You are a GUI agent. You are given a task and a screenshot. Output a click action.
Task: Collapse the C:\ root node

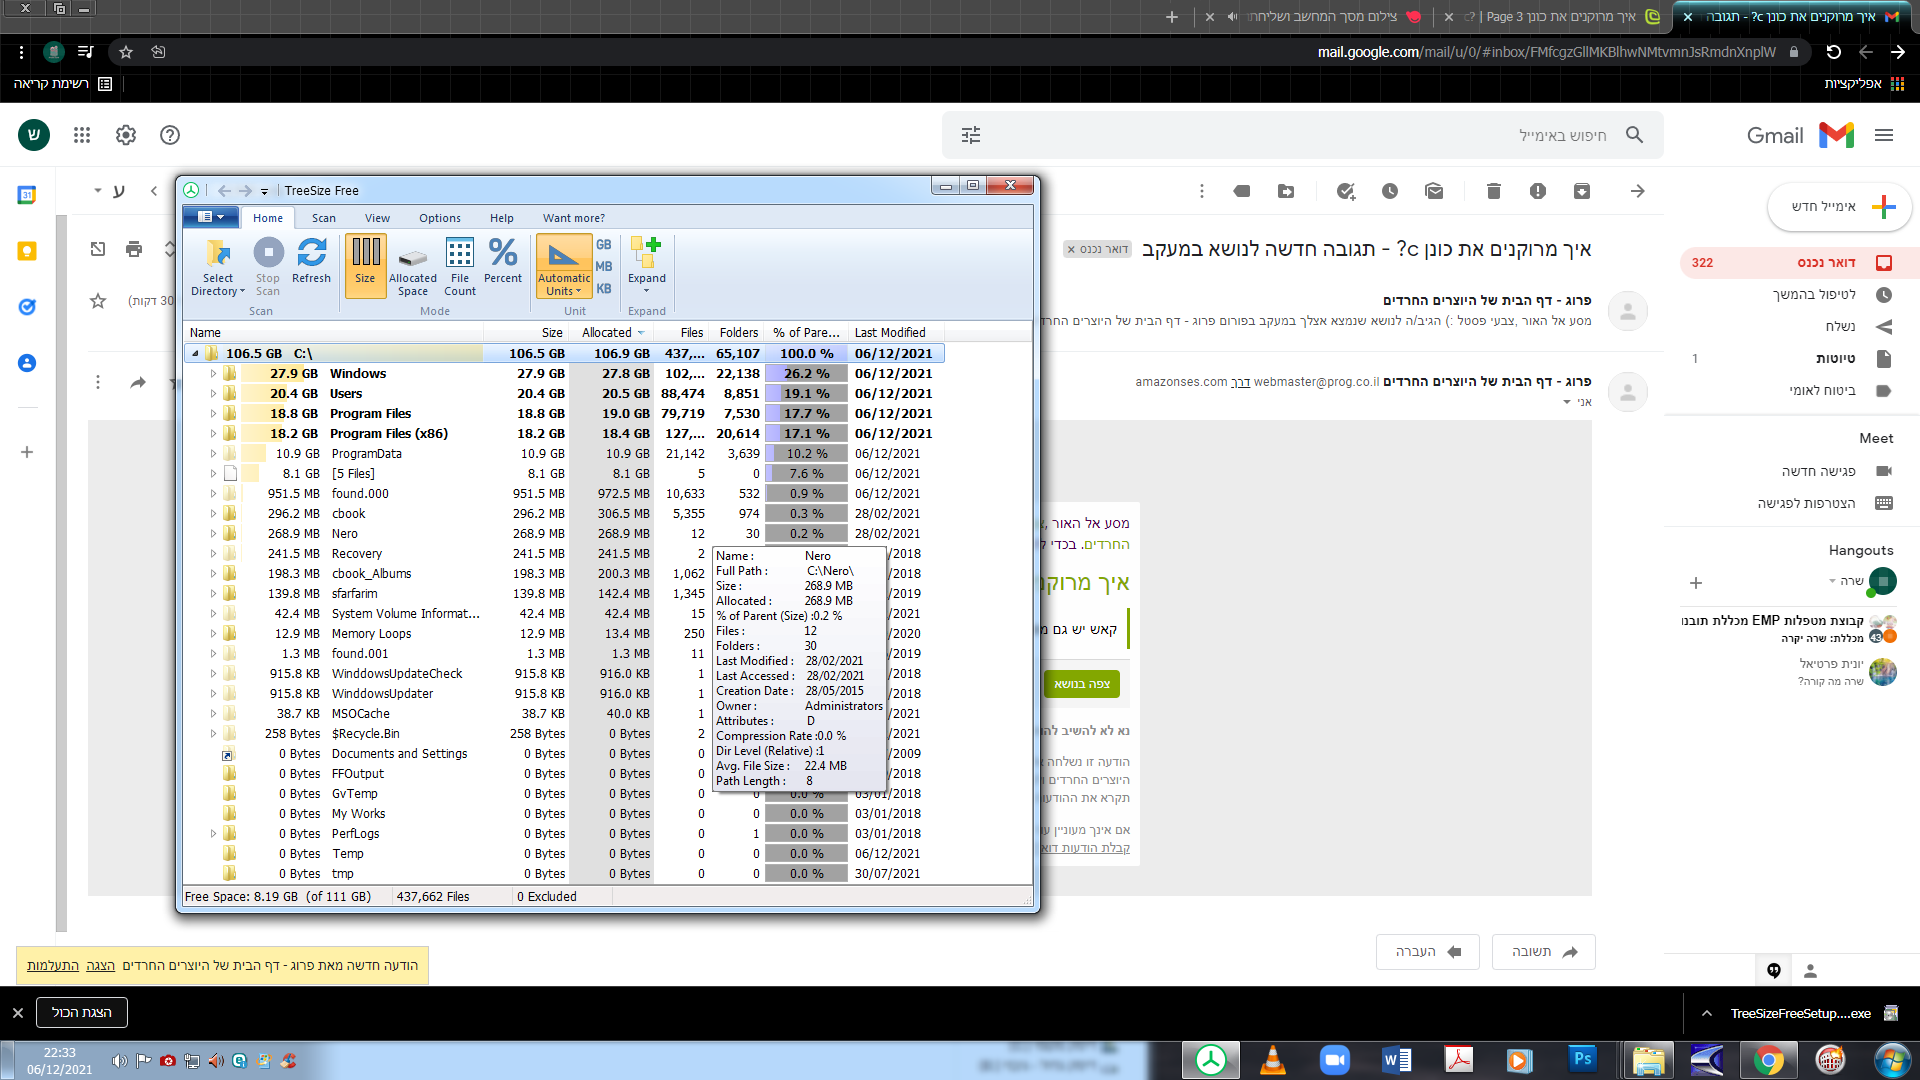(195, 353)
